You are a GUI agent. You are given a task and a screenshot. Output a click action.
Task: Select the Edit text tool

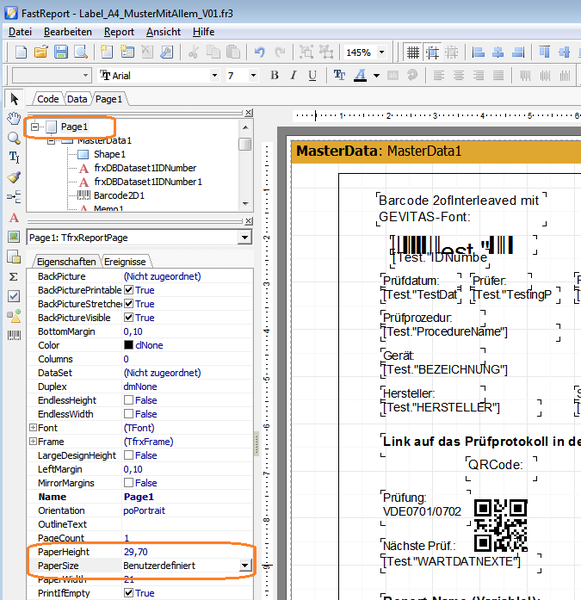[14, 157]
